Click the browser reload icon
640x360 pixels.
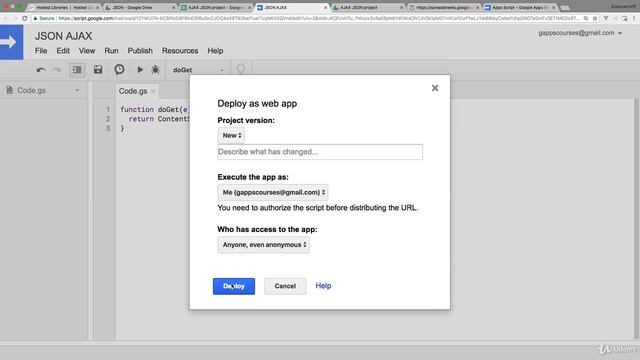coord(24,18)
